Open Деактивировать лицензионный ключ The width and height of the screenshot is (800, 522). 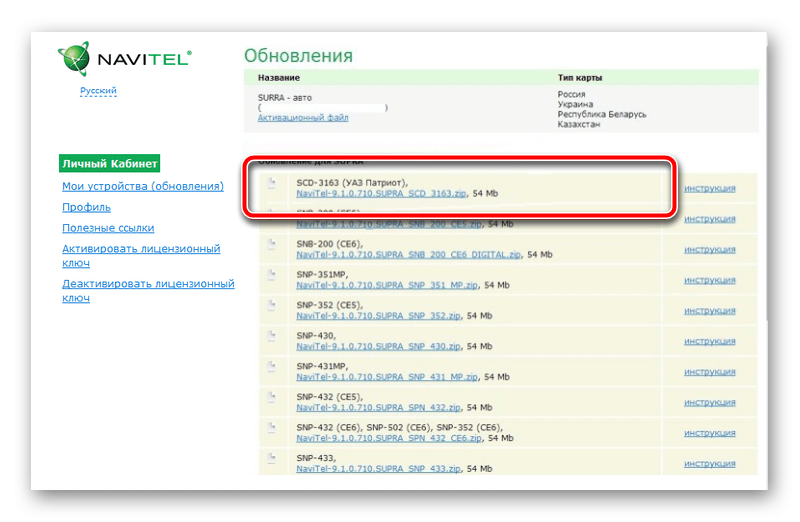click(x=148, y=290)
